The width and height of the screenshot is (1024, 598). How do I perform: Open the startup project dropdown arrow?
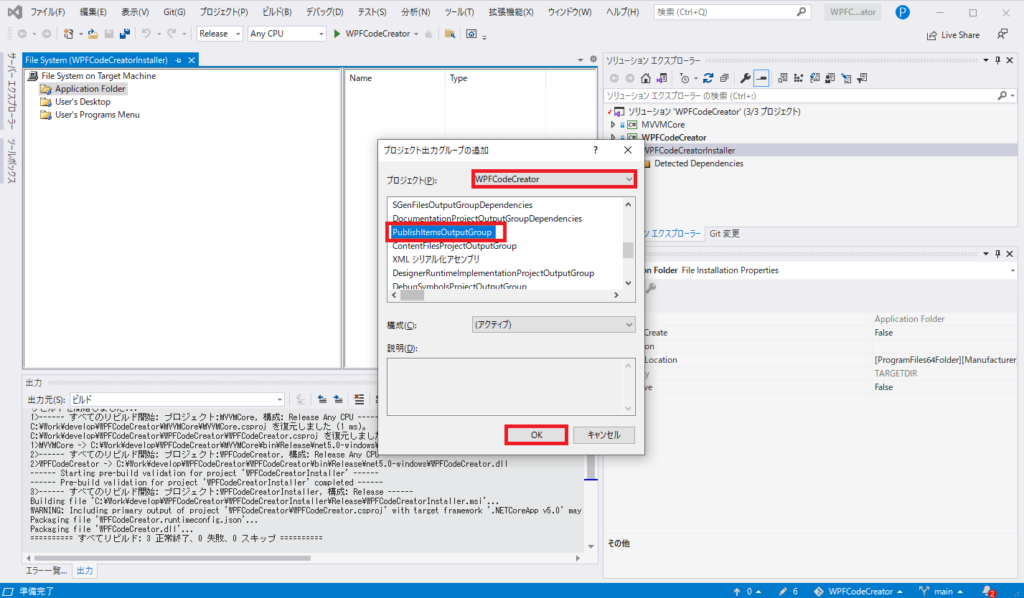416,34
